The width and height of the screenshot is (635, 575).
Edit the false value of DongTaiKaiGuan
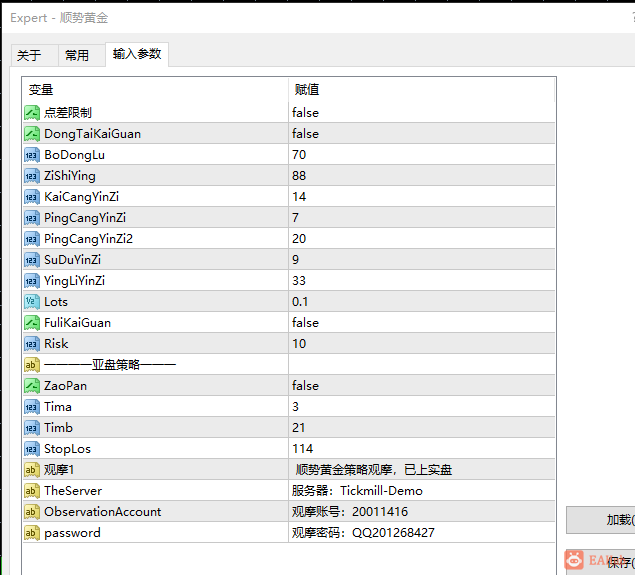[422, 134]
